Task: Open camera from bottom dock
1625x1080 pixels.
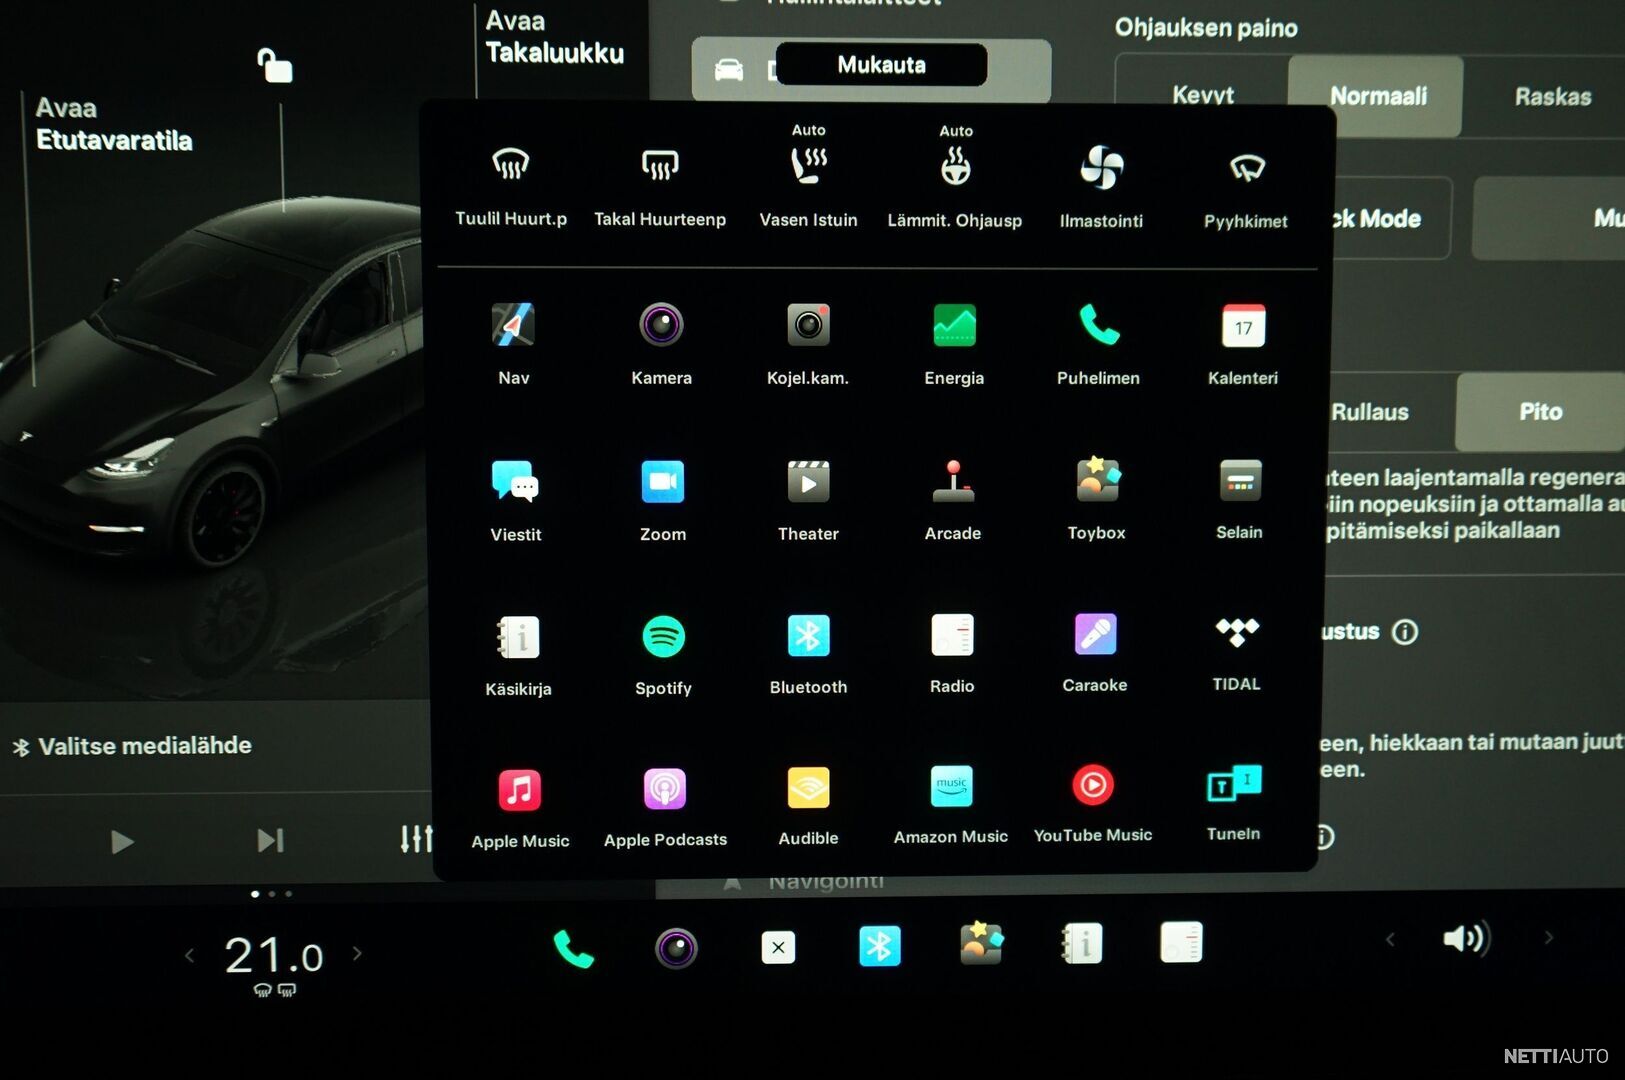Action: [x=676, y=948]
